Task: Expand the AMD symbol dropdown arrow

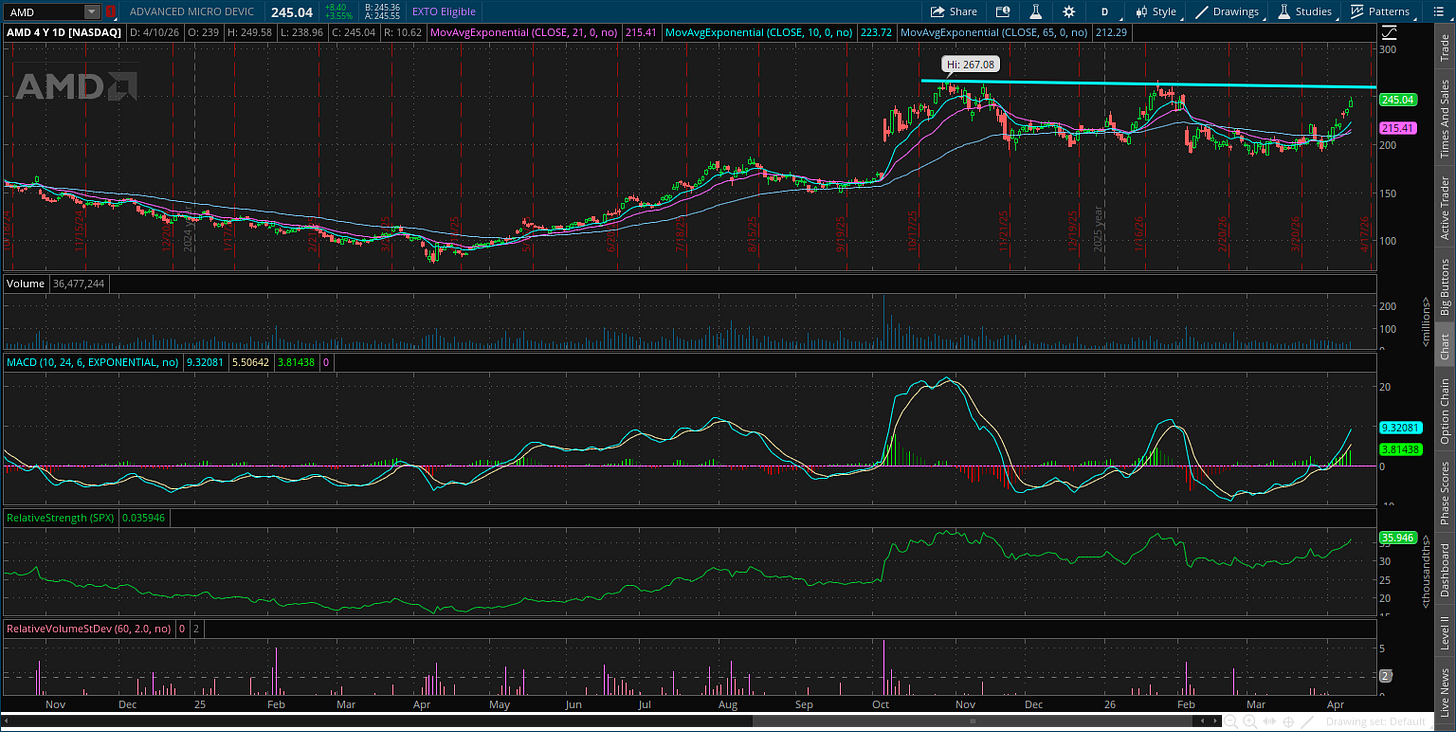Action: 92,12
